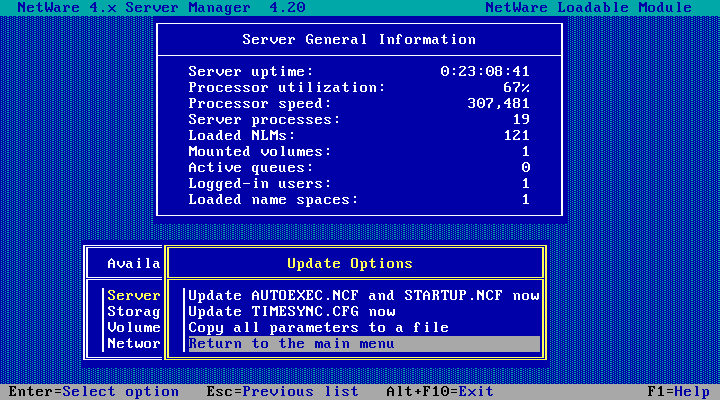Choose the Volume entry in Available list
720x400 pixels.
point(134,327)
